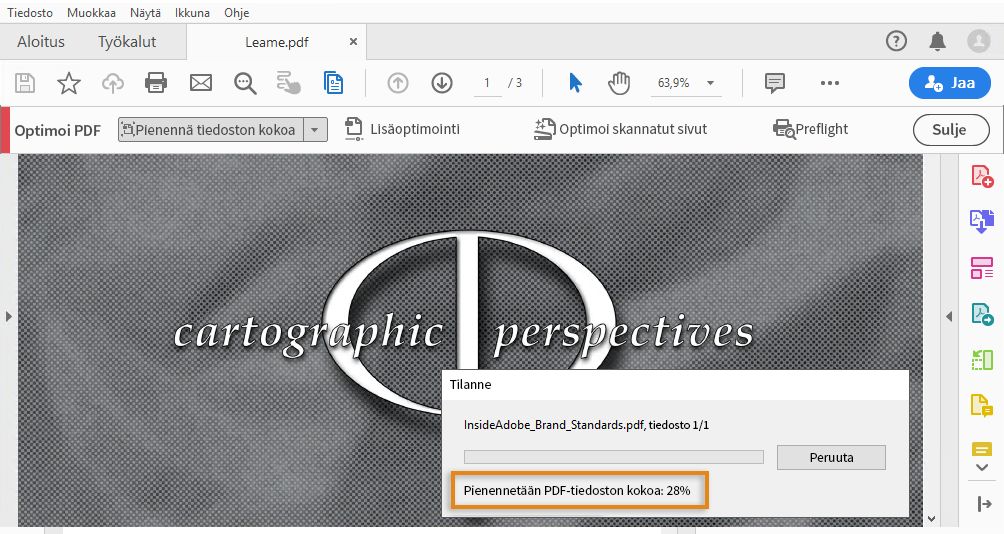1004x534 pixels.
Task: Open the find text magnifier tool
Action: 245,83
